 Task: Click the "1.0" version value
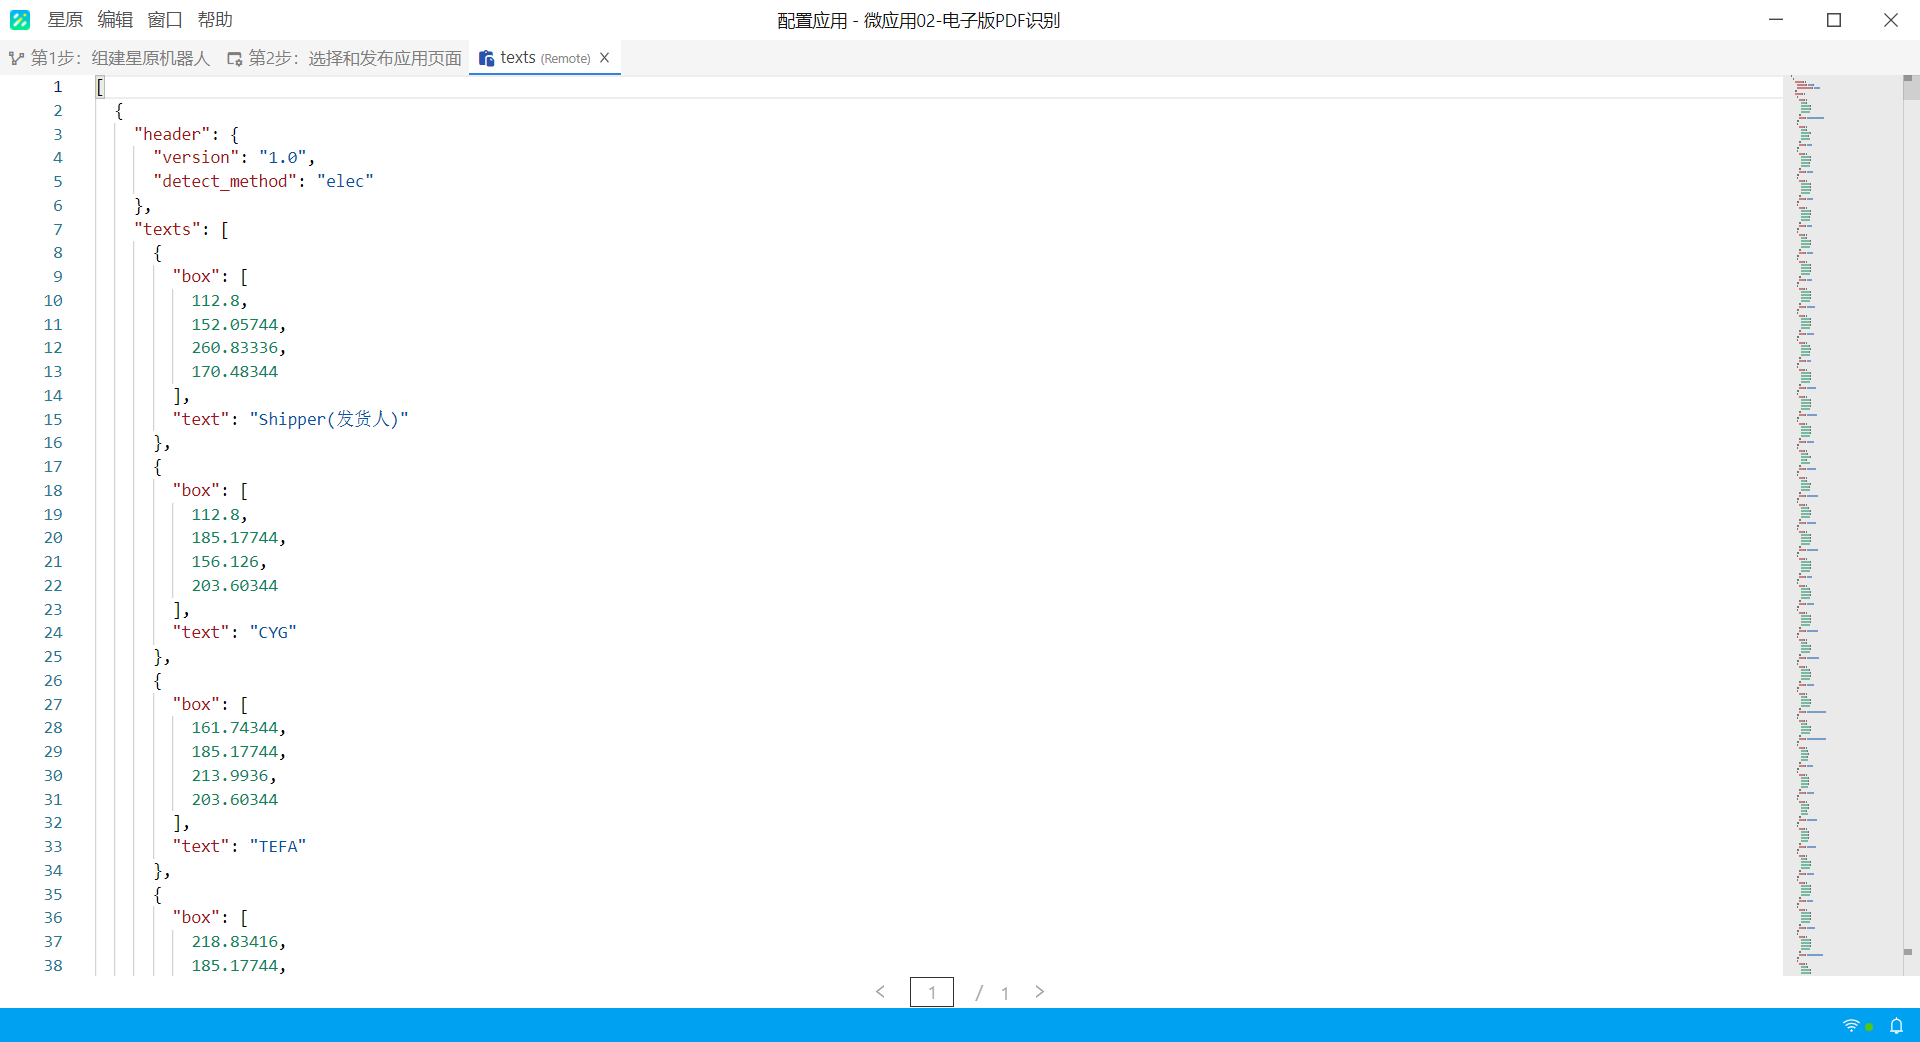pyautogui.click(x=283, y=158)
